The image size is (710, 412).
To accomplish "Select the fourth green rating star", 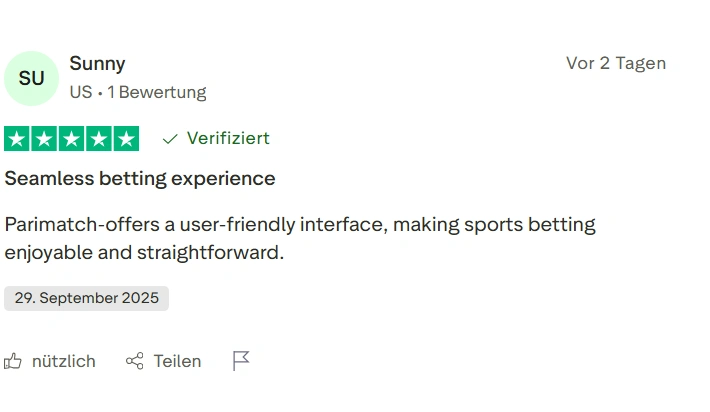I will point(98,139).
